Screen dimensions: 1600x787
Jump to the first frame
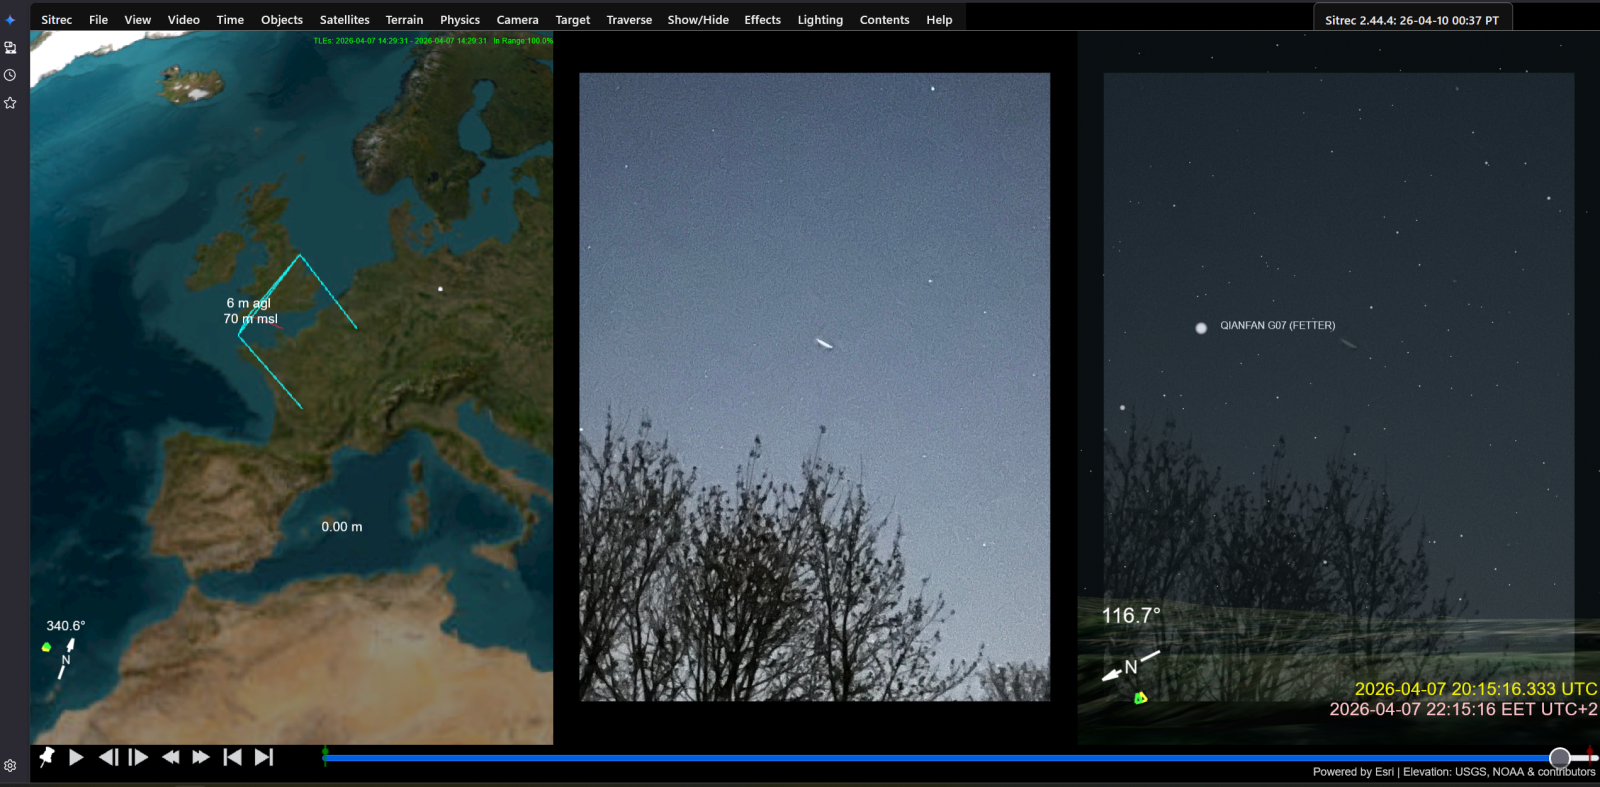tap(232, 757)
